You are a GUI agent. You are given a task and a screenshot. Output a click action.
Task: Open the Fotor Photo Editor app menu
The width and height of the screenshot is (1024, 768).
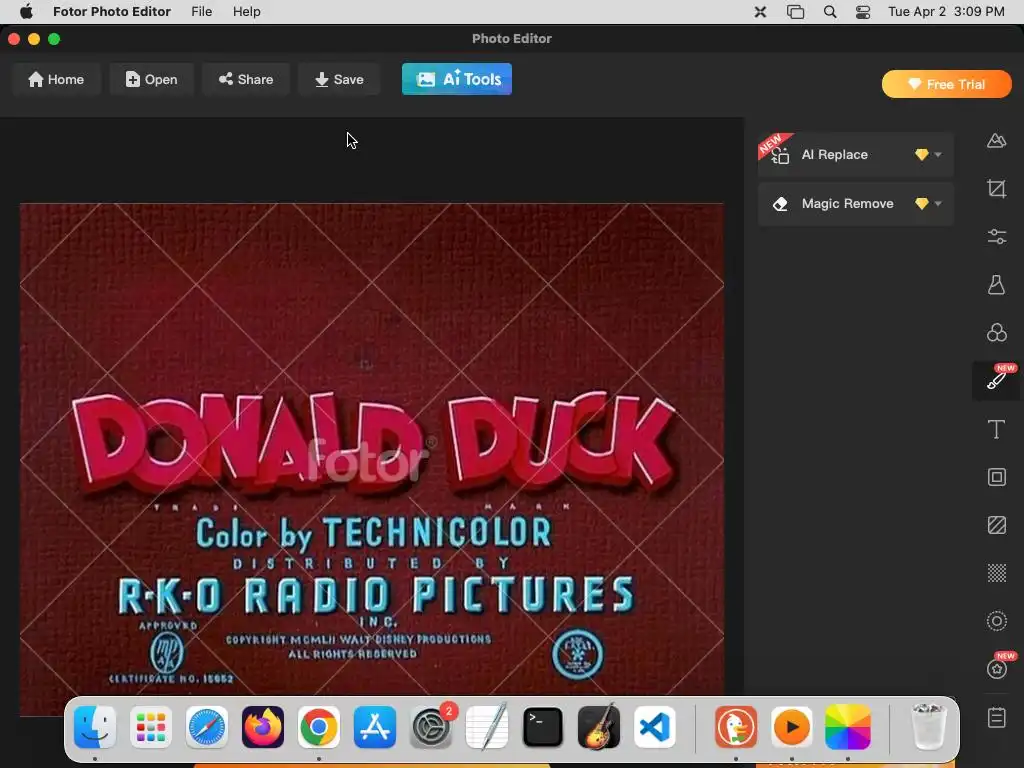click(x=112, y=12)
